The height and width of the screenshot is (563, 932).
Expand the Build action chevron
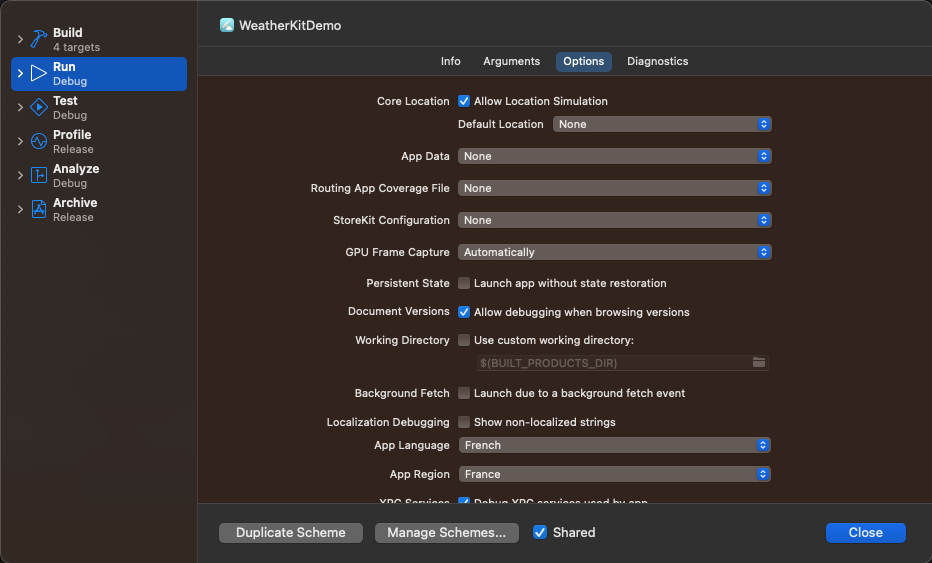(20, 39)
